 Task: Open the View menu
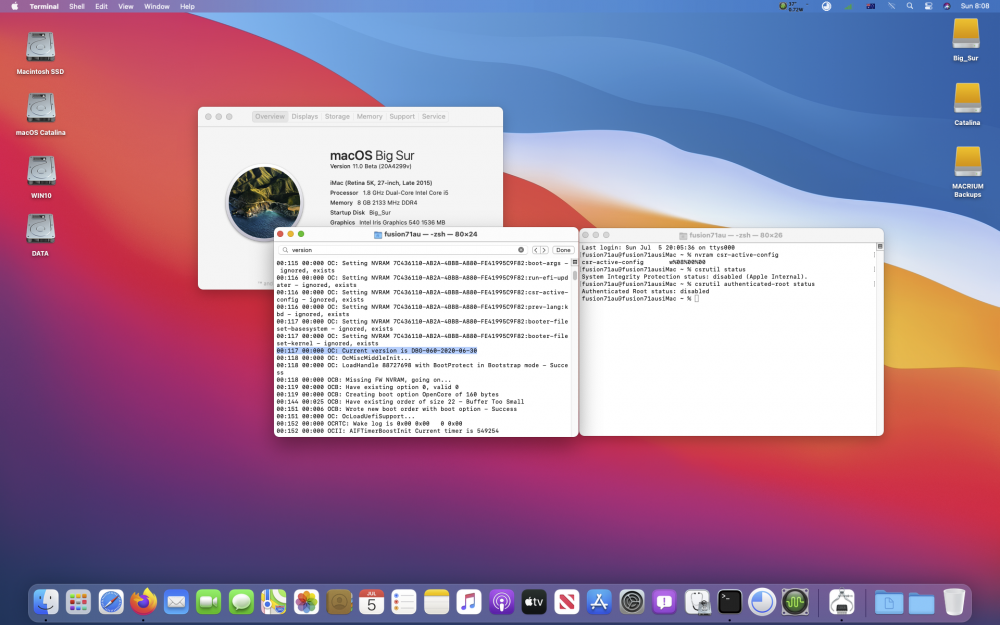126,6
